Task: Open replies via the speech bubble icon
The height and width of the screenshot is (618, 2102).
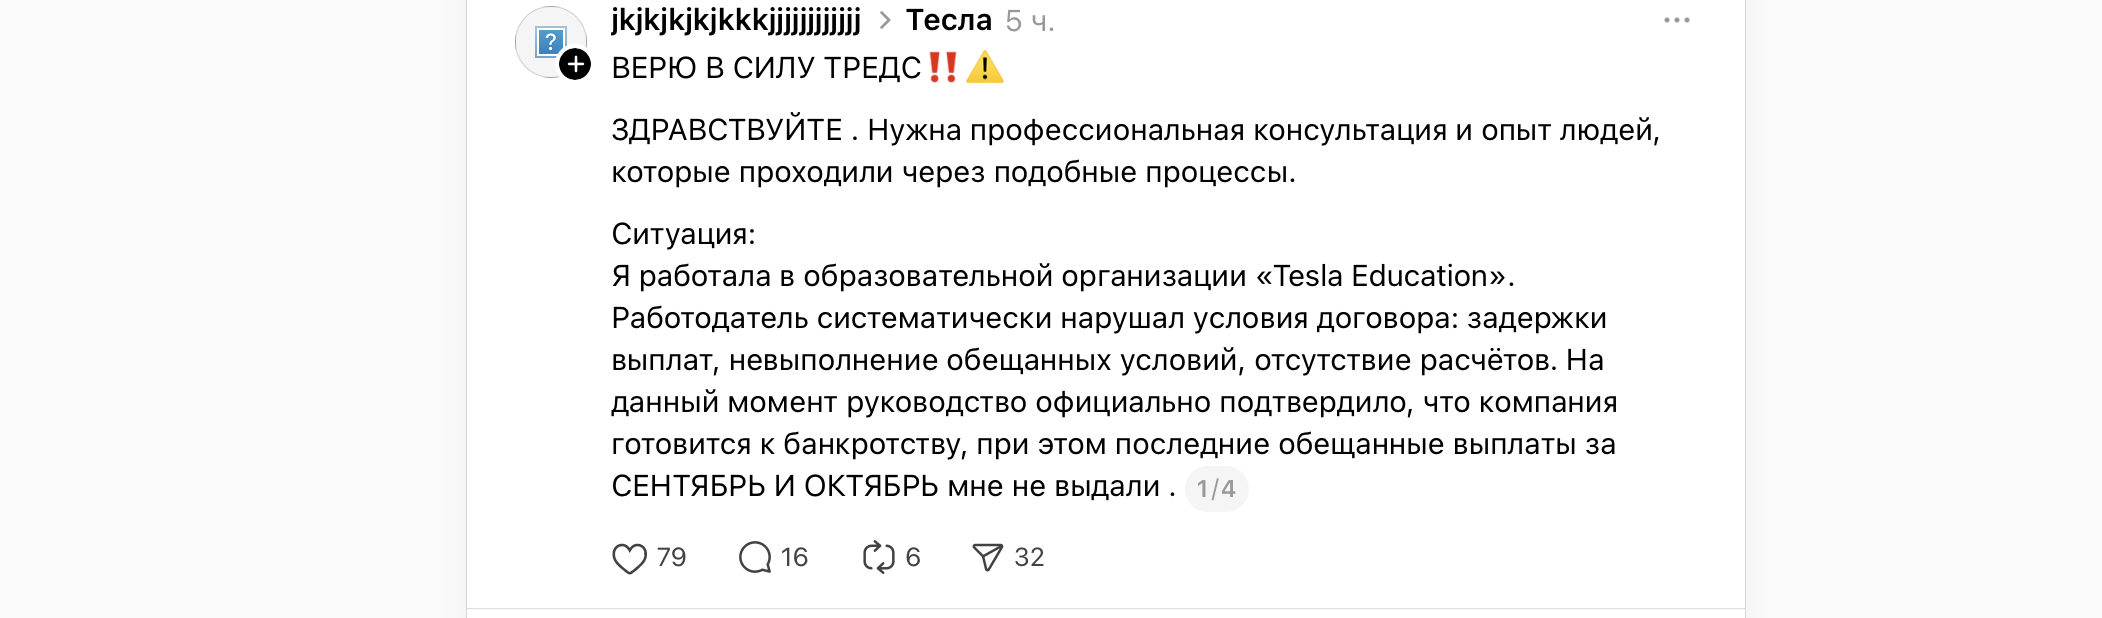Action: (x=755, y=558)
